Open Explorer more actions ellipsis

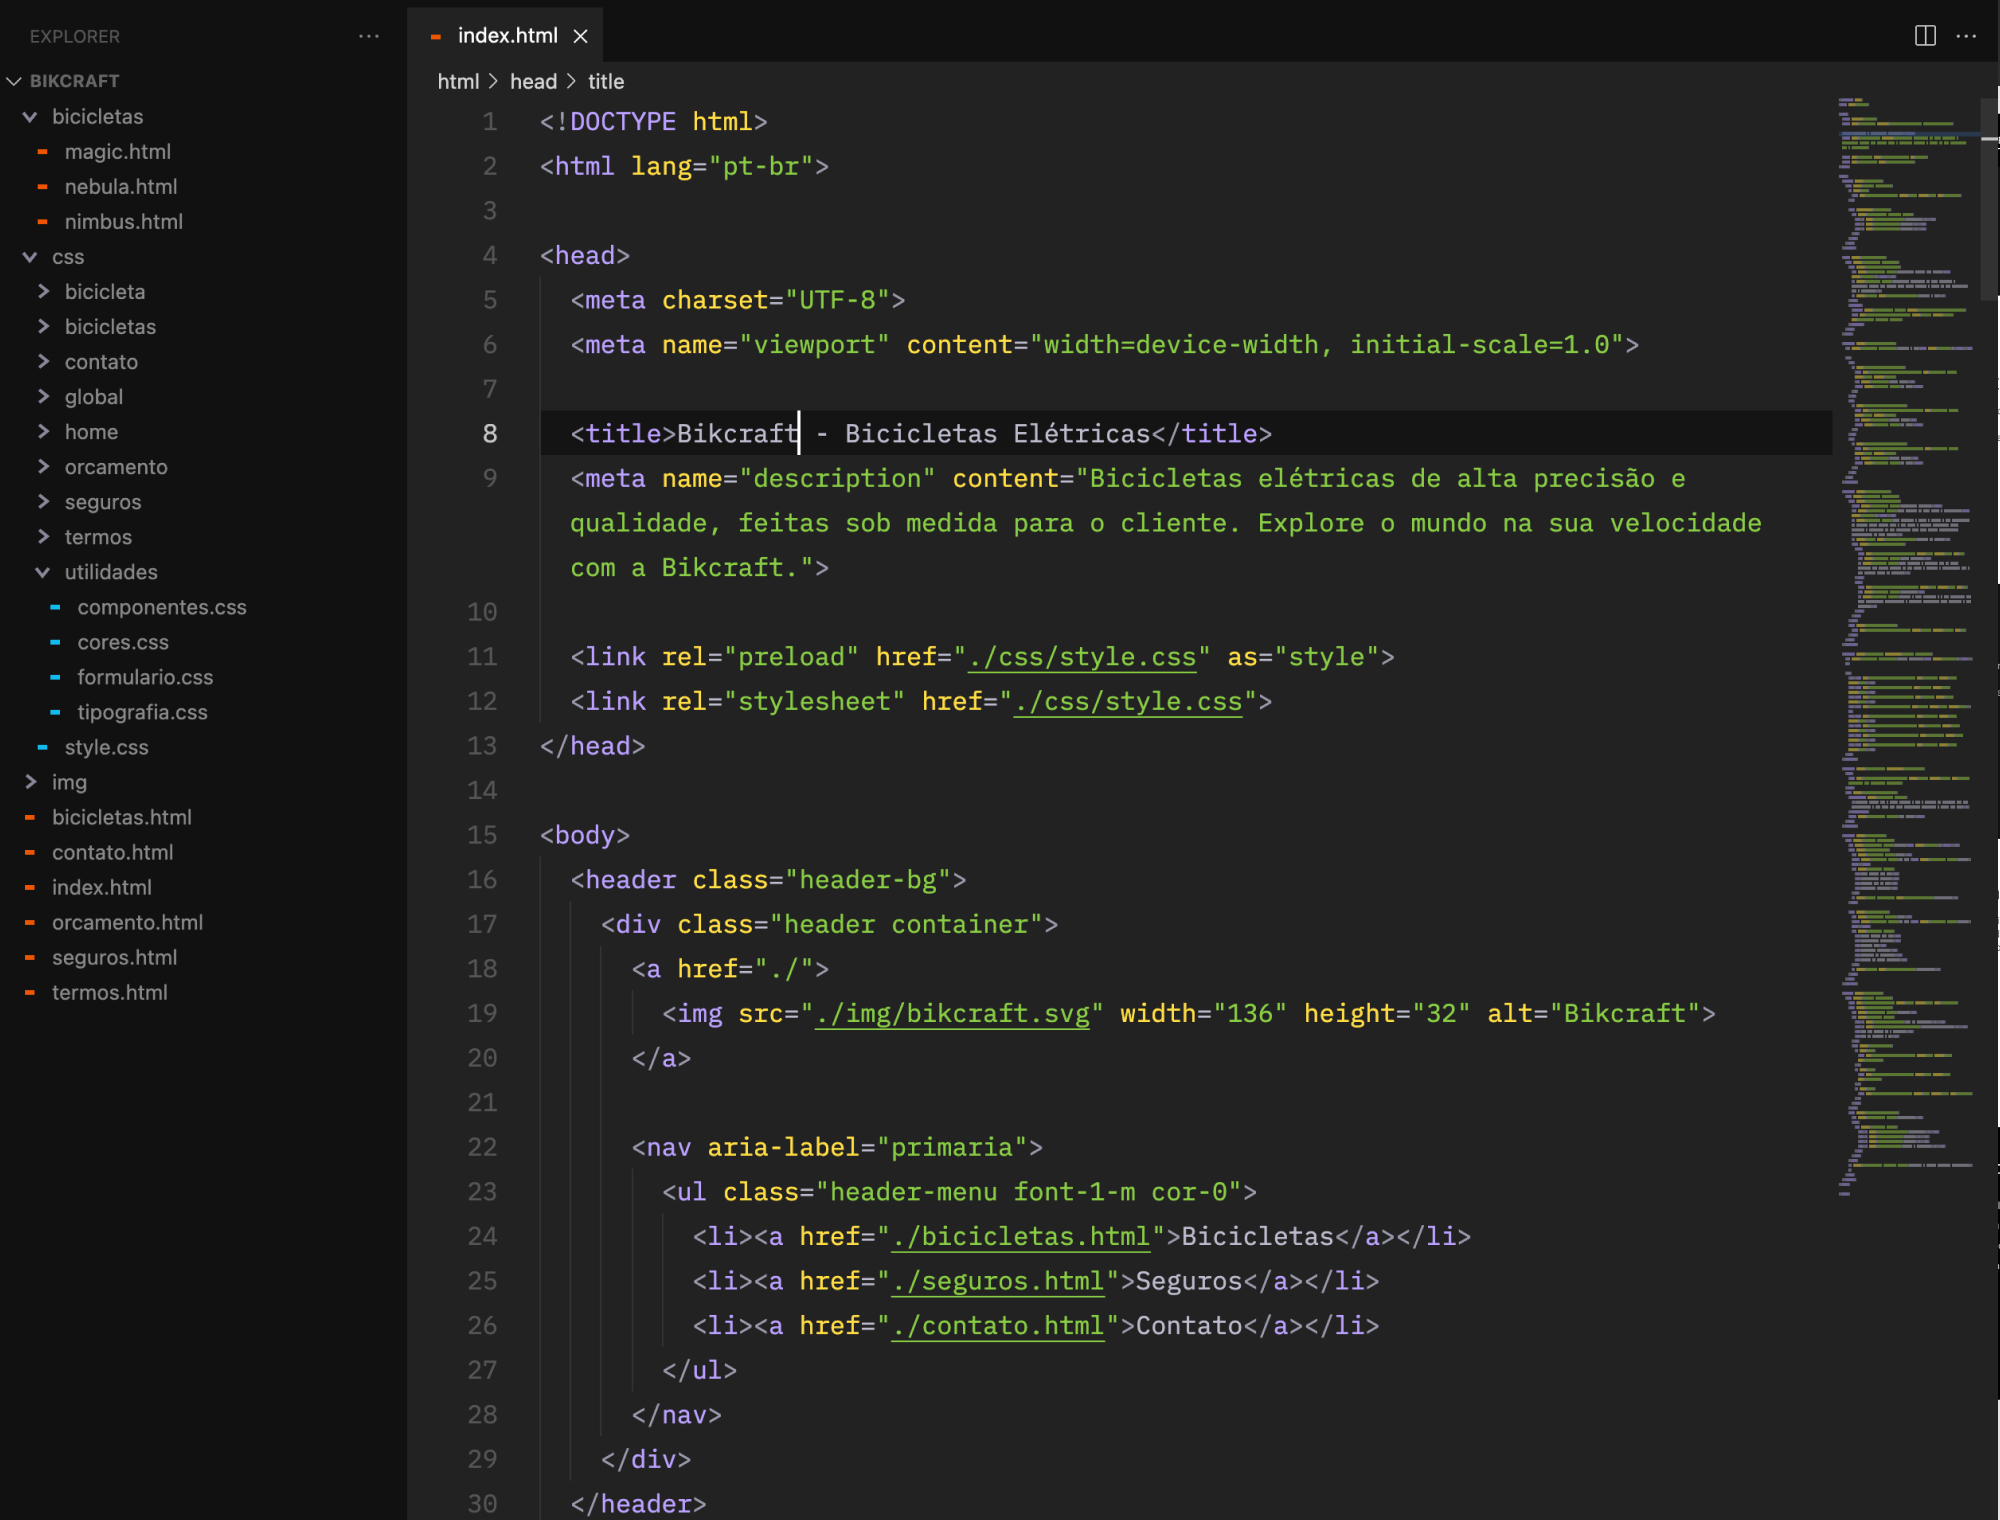(x=369, y=36)
